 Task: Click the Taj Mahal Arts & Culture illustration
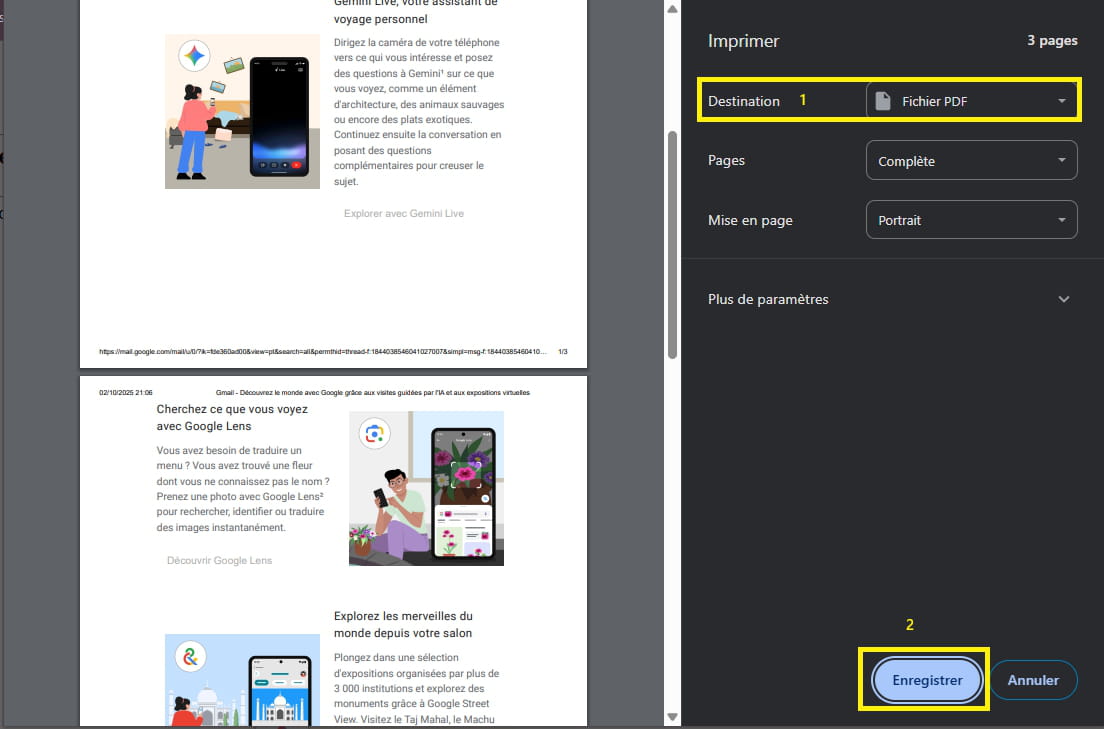(242, 680)
